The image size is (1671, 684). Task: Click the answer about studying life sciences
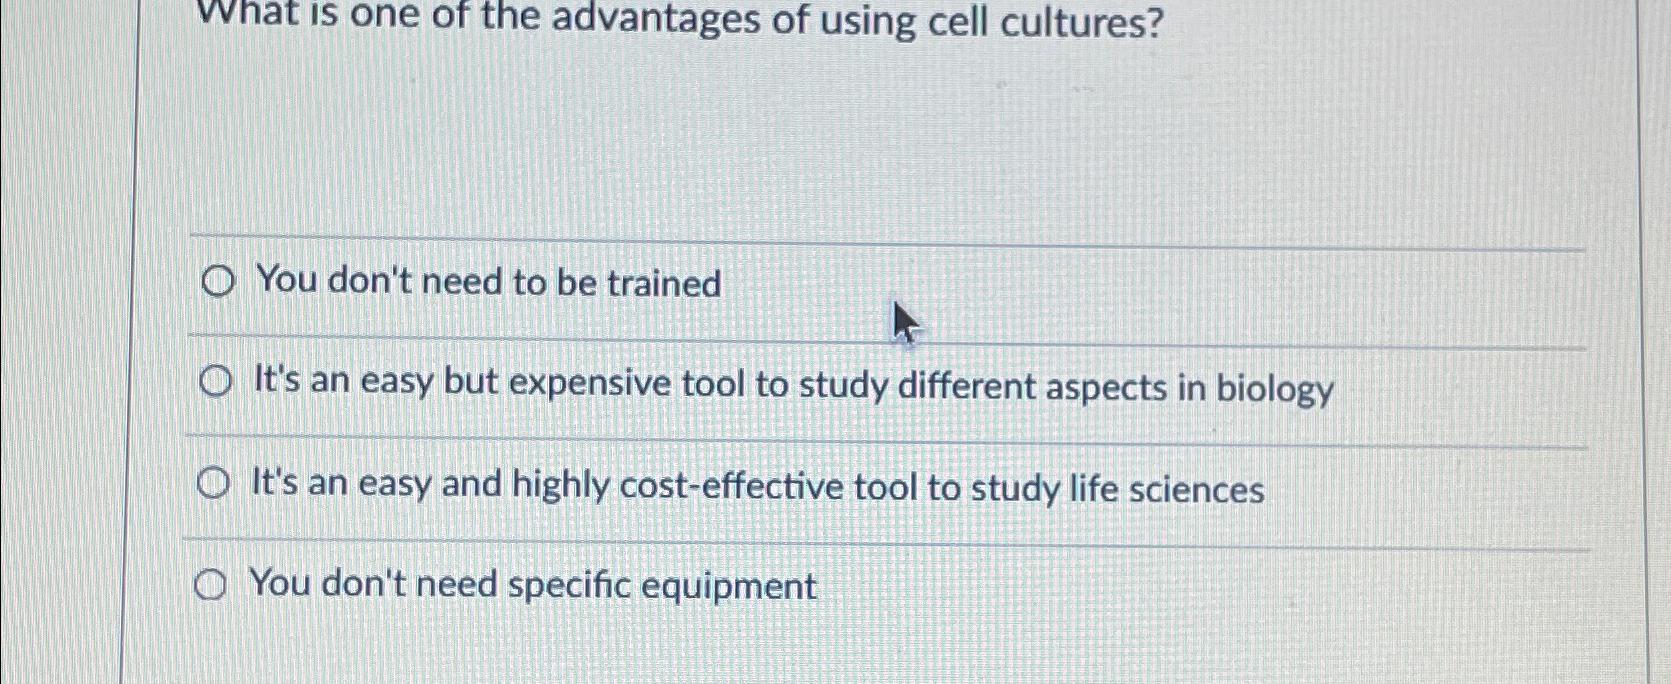(x=757, y=488)
